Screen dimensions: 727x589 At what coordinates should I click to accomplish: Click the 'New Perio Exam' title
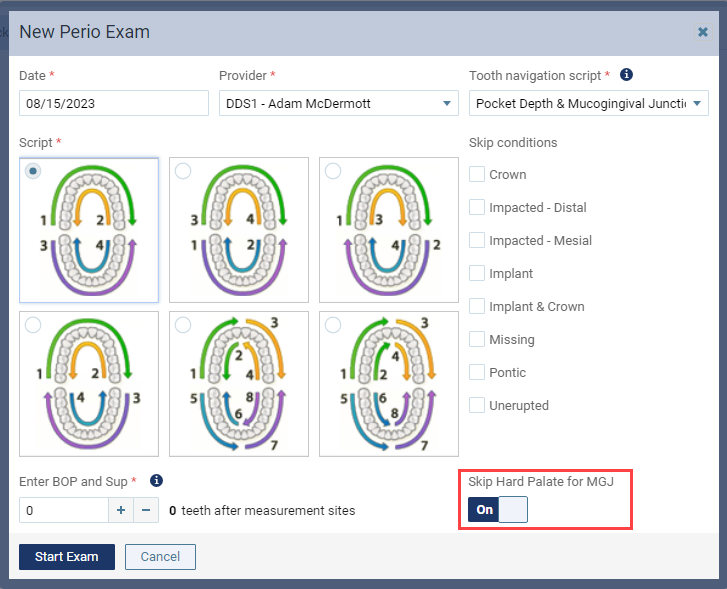[84, 32]
